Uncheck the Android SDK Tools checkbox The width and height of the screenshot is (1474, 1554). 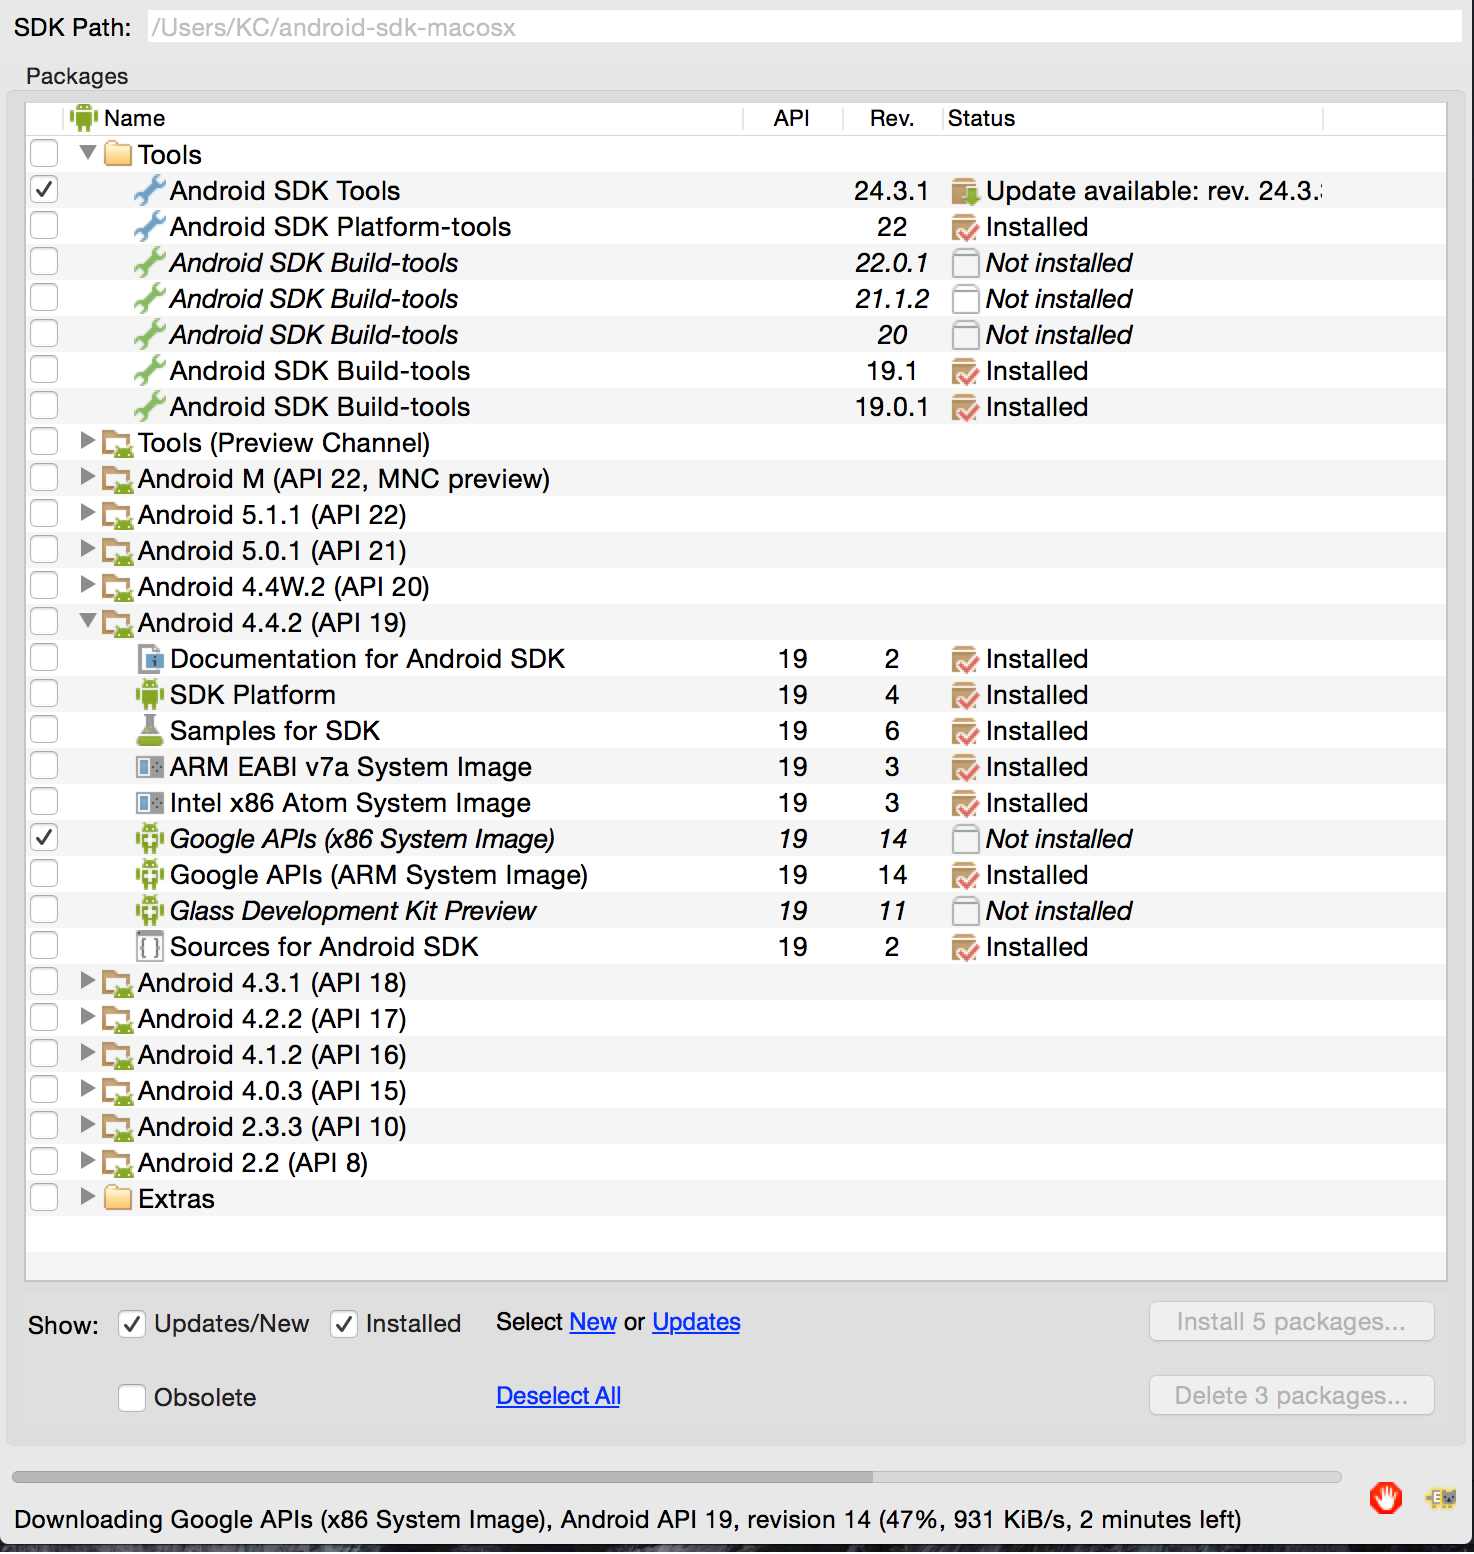click(44, 189)
